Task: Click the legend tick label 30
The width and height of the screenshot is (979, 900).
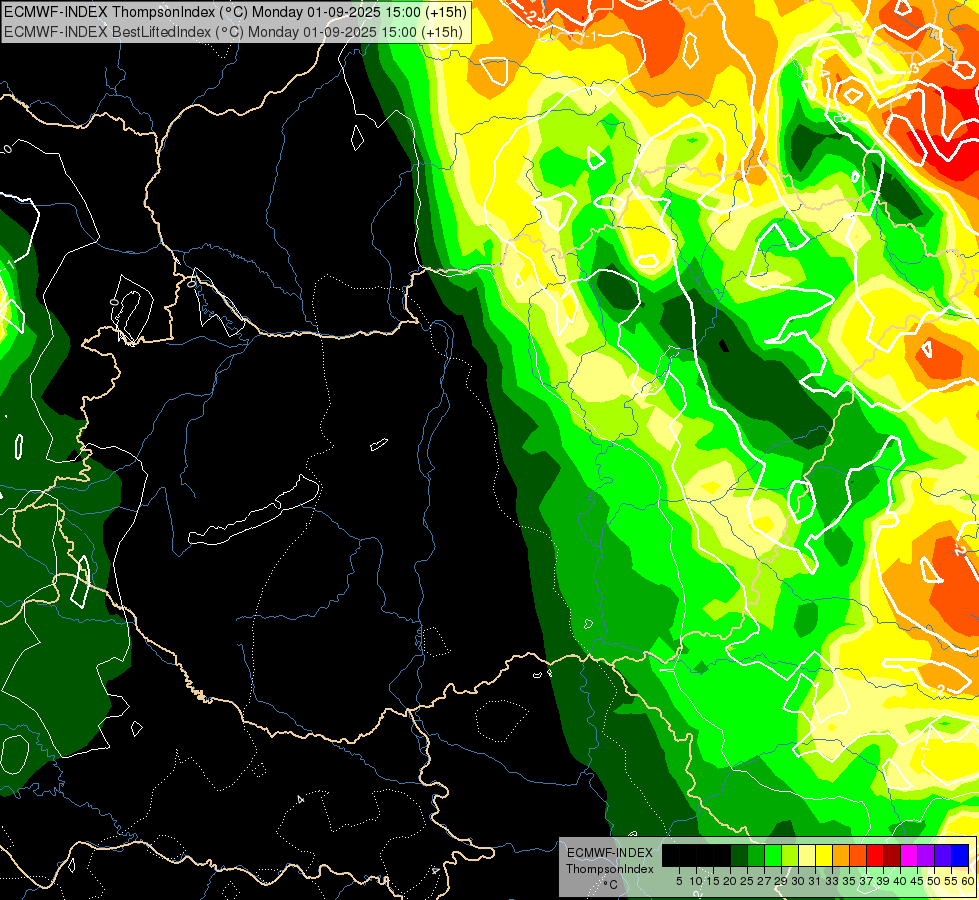Action: (798, 881)
